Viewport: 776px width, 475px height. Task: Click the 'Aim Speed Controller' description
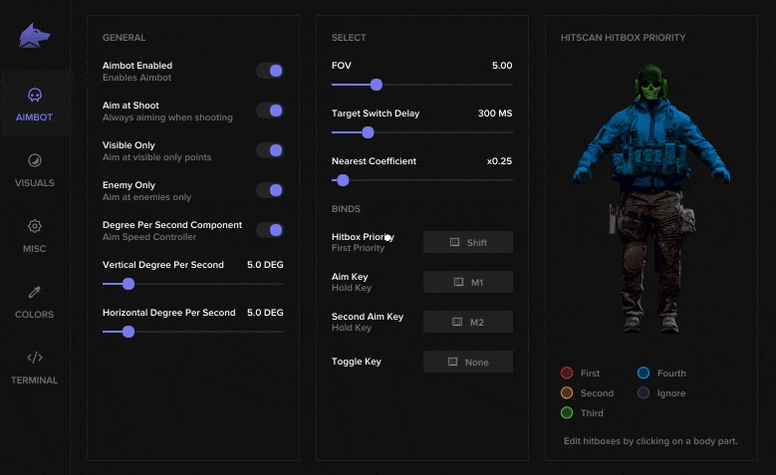pos(149,237)
